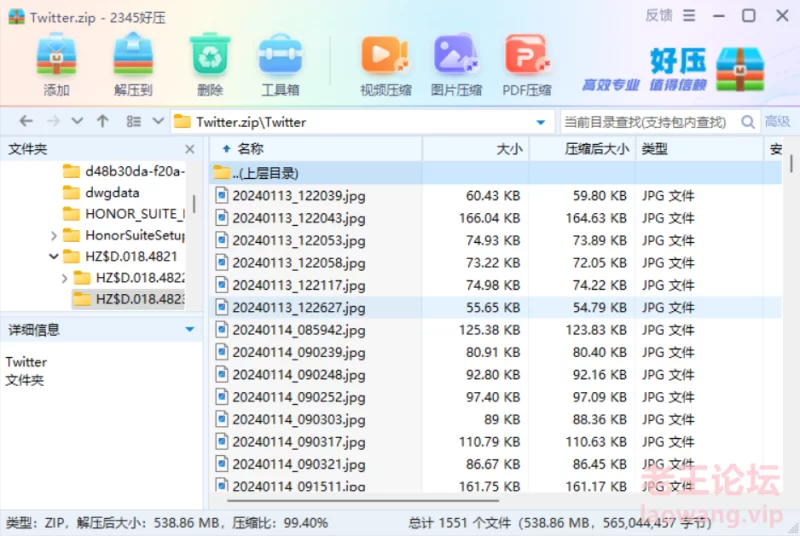The image size is (800, 536).
Task: Click the search magnifier icon
Action: click(x=747, y=122)
